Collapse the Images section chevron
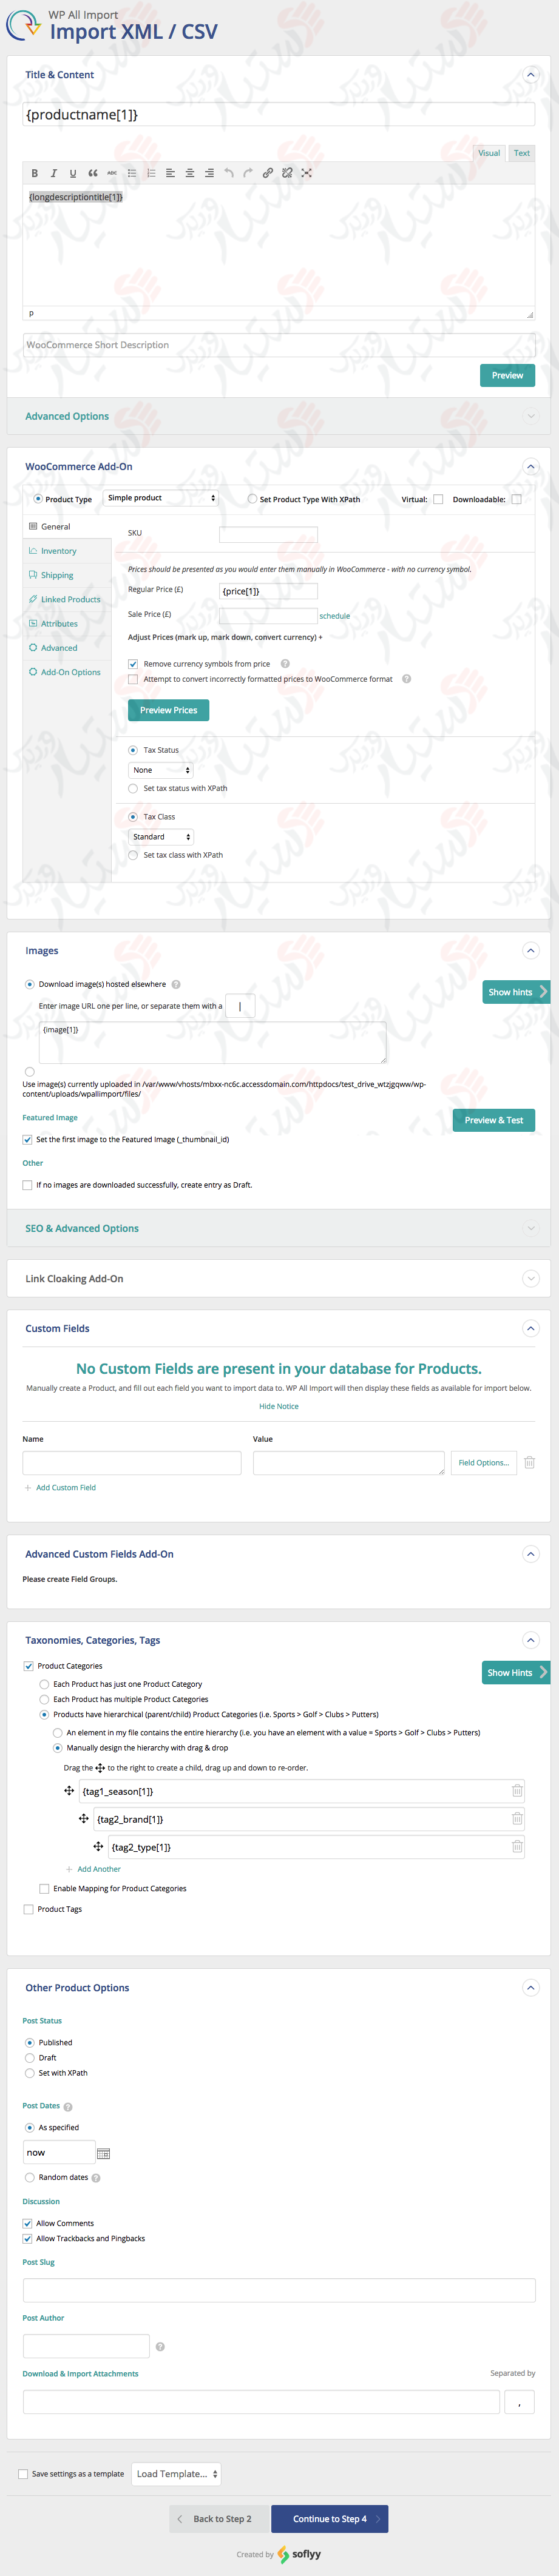 (530, 950)
